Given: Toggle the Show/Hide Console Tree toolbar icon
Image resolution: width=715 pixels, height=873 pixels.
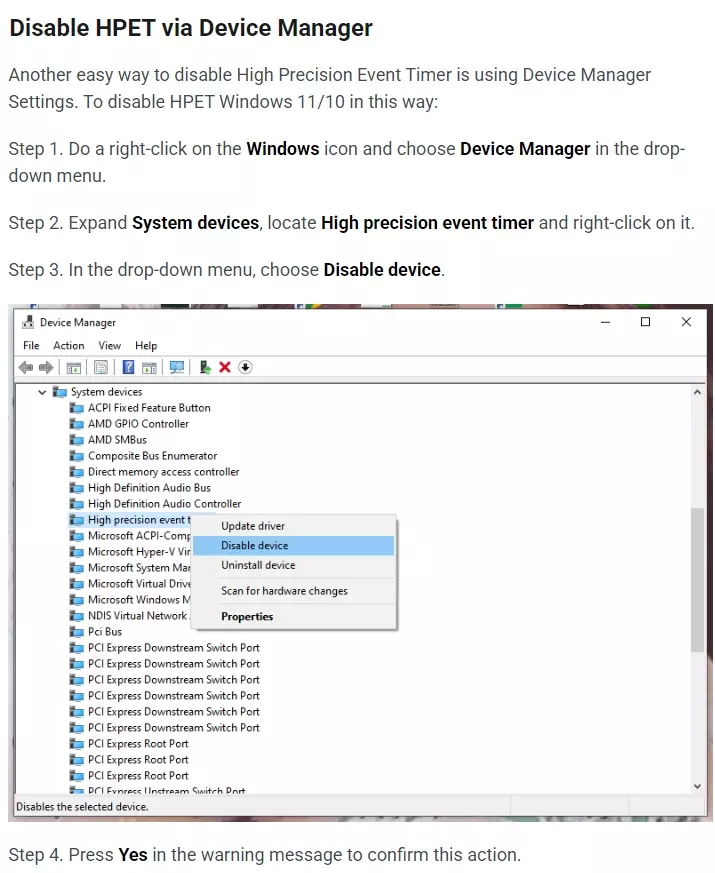Looking at the screenshot, I should pos(74,367).
